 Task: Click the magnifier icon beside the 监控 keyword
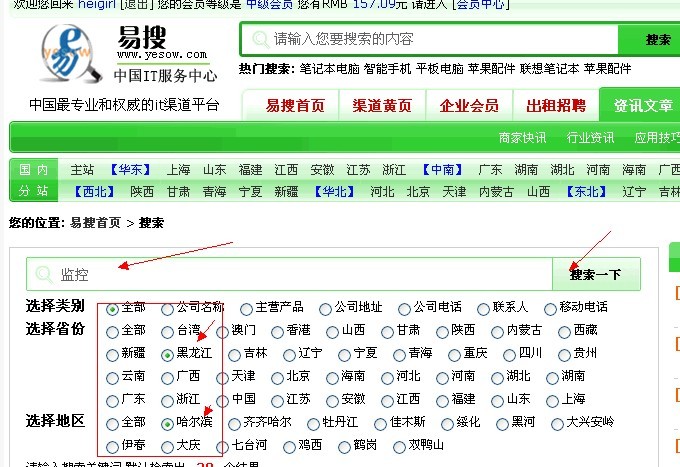click(x=44, y=274)
